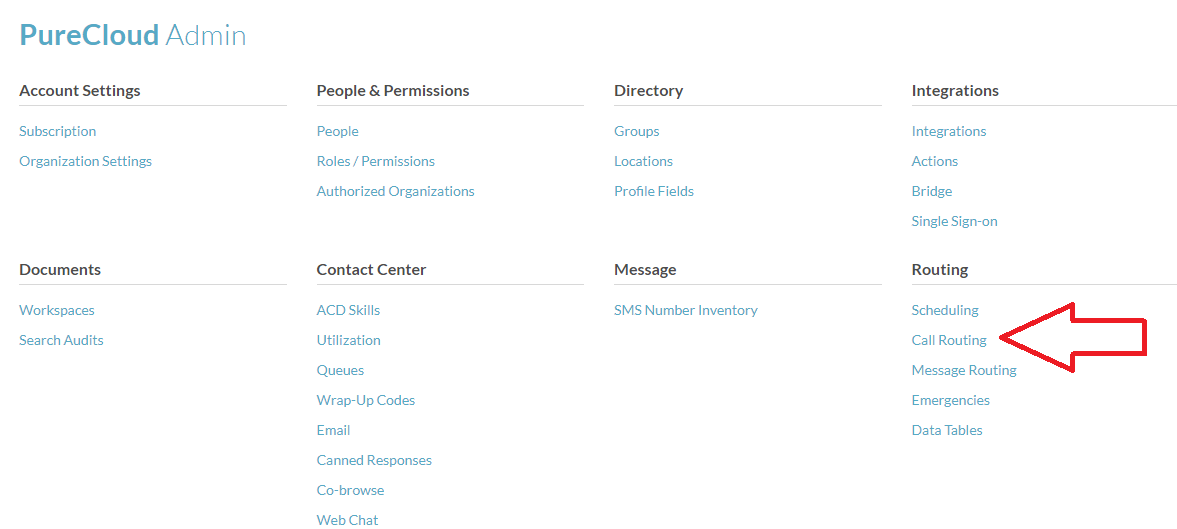Image resolution: width=1177 pixels, height=529 pixels.
Task: Click the PureCloud Admin title
Action: click(133, 35)
